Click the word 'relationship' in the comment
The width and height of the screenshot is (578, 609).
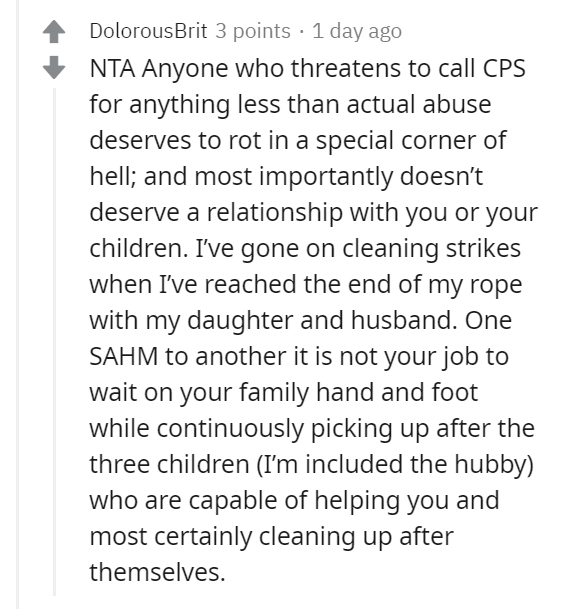point(275,213)
